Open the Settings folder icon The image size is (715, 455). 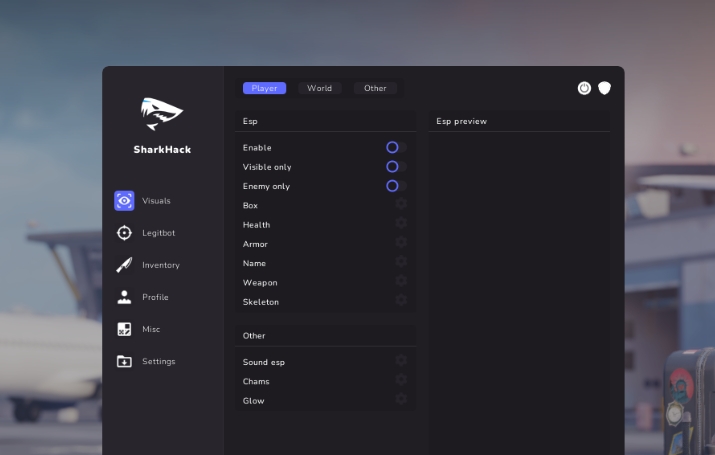coord(124,361)
